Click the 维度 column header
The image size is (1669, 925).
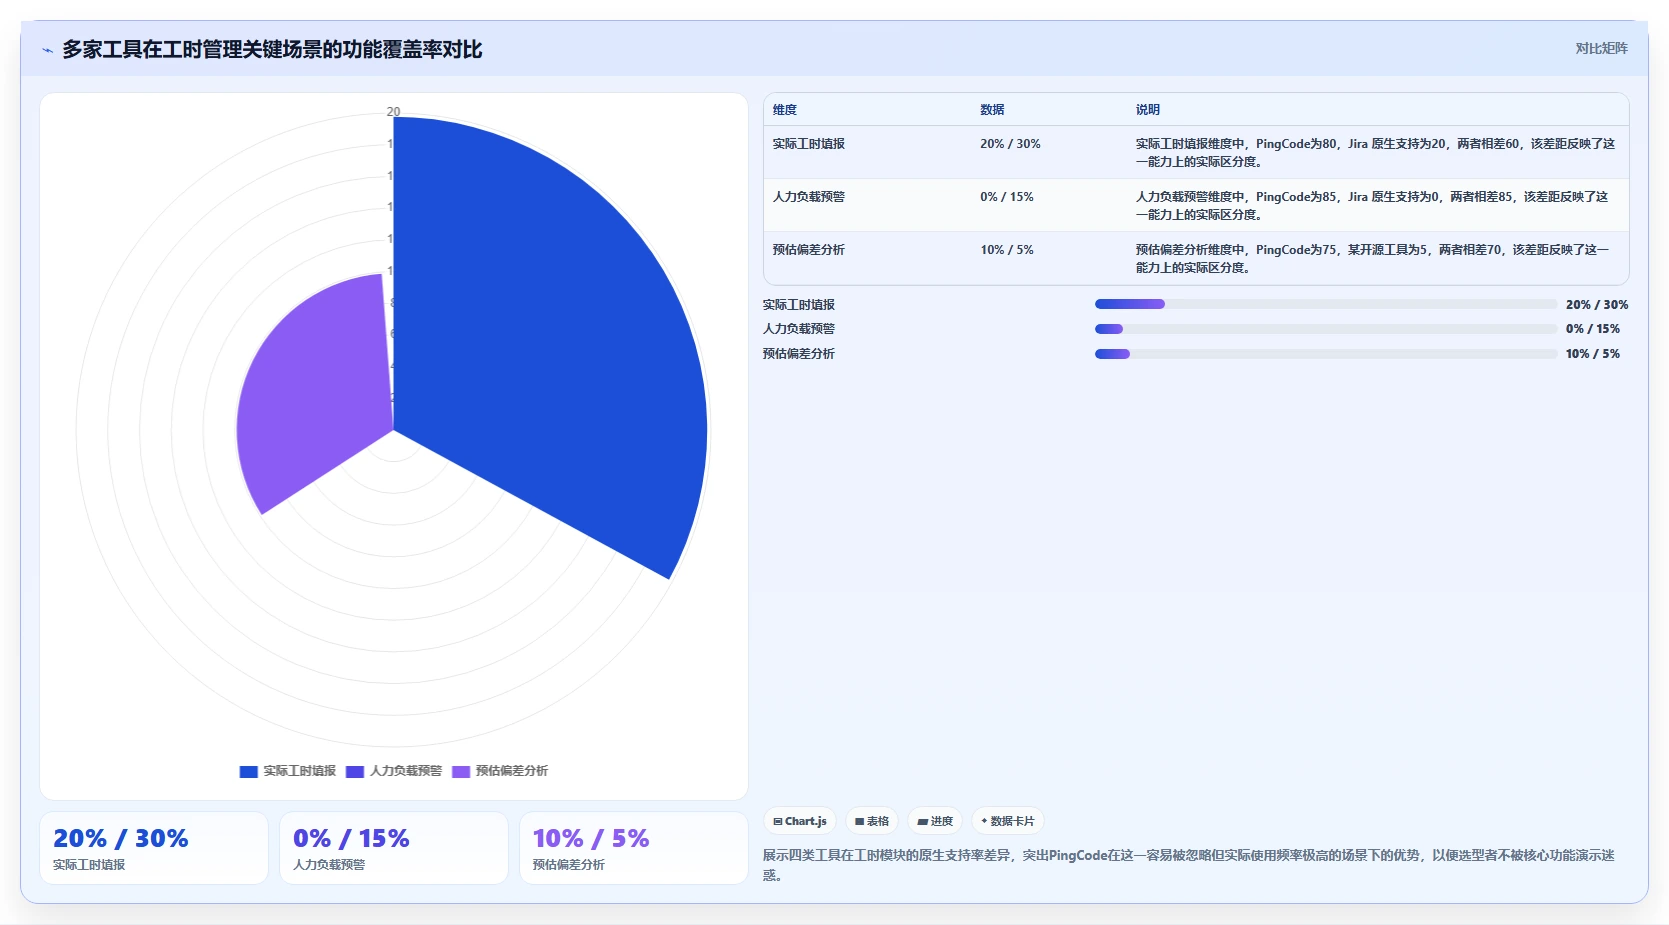785,110
